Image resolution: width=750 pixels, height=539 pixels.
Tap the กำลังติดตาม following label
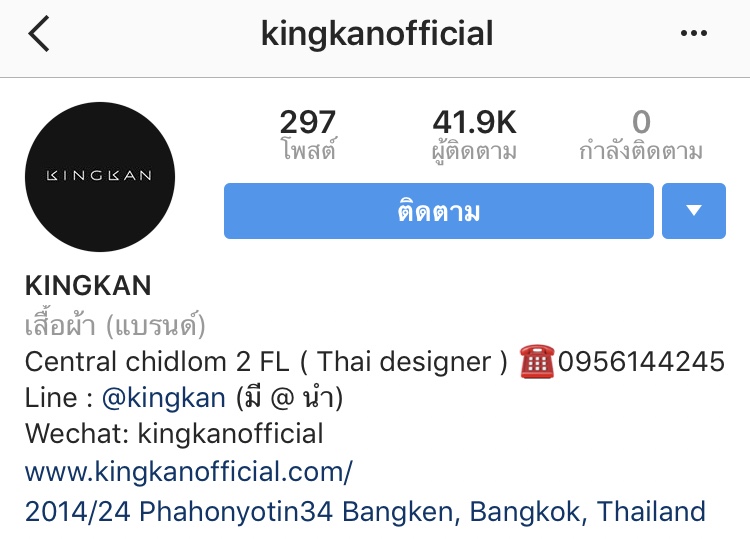[641, 151]
